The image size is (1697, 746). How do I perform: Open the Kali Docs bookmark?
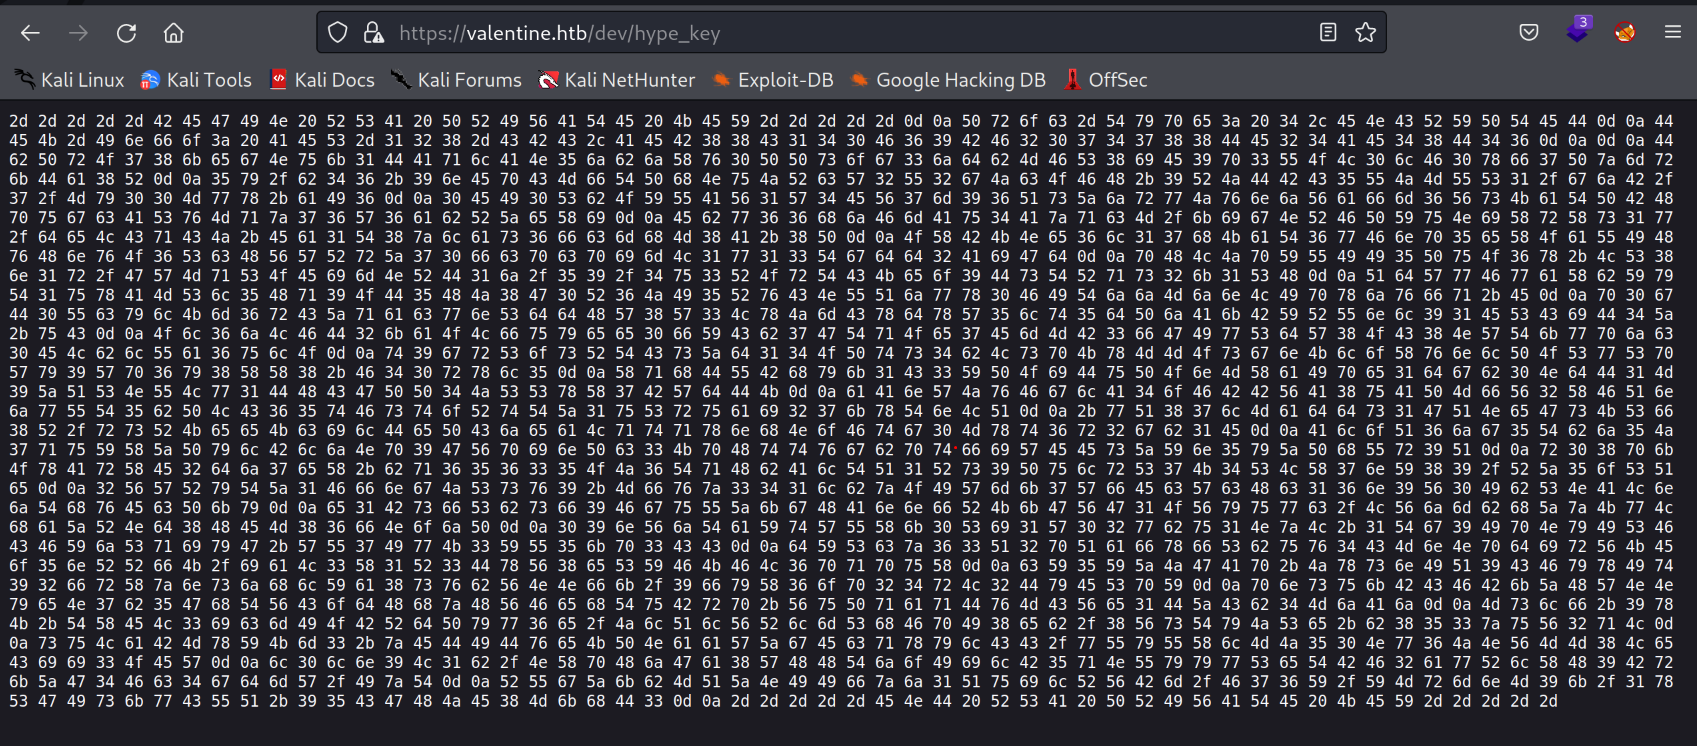pyautogui.click(x=322, y=80)
